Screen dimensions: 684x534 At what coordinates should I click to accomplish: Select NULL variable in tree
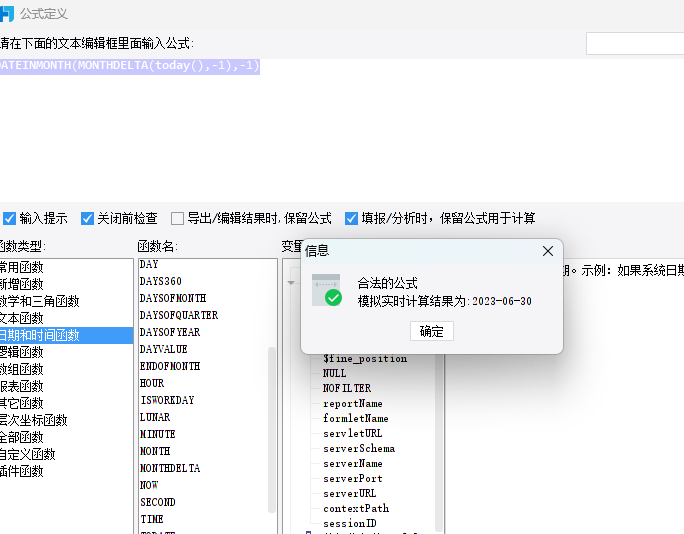tap(334, 373)
